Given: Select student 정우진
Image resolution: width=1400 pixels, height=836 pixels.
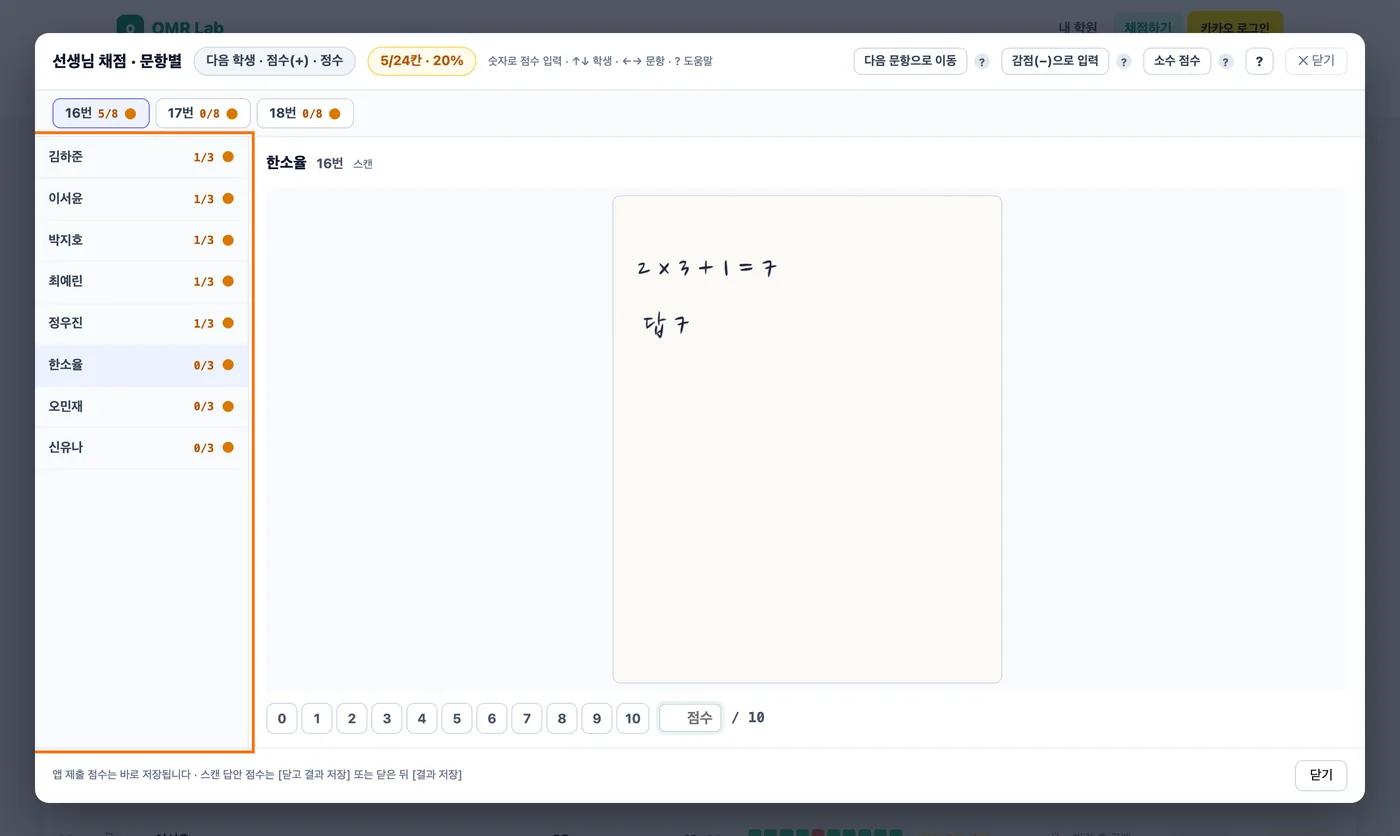Looking at the screenshot, I should click(141, 324).
